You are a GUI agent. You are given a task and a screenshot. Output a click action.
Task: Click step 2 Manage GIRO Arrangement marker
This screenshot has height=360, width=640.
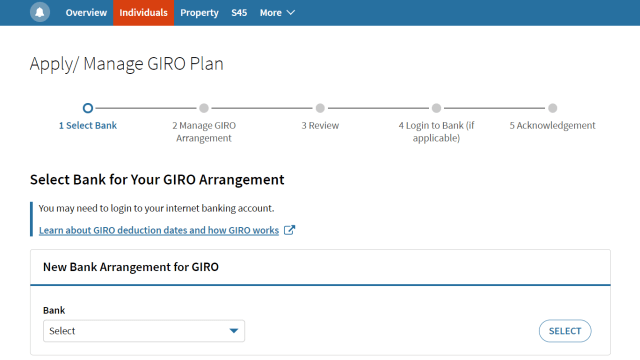[x=204, y=108]
